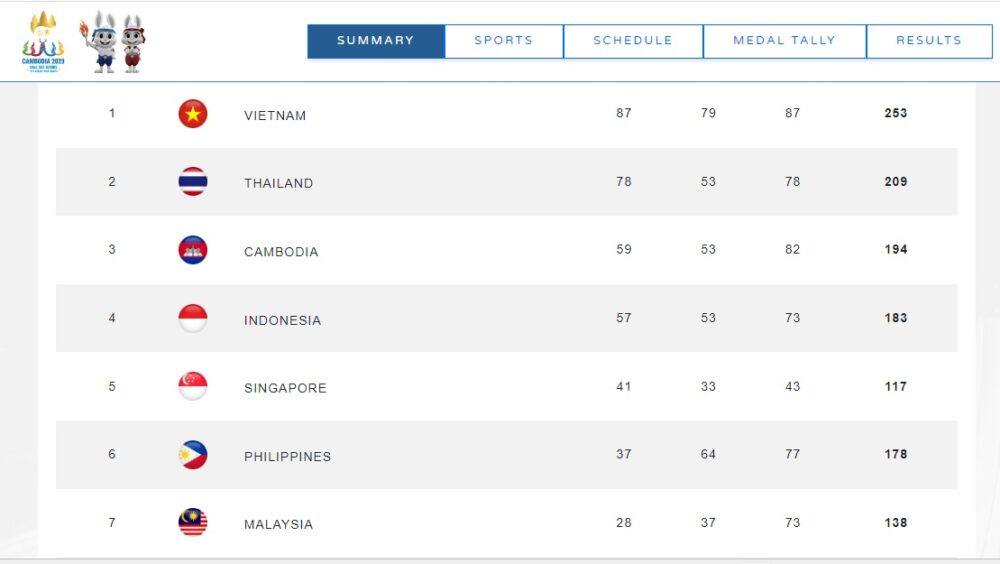Select the VIETNAM country name

(x=275, y=115)
